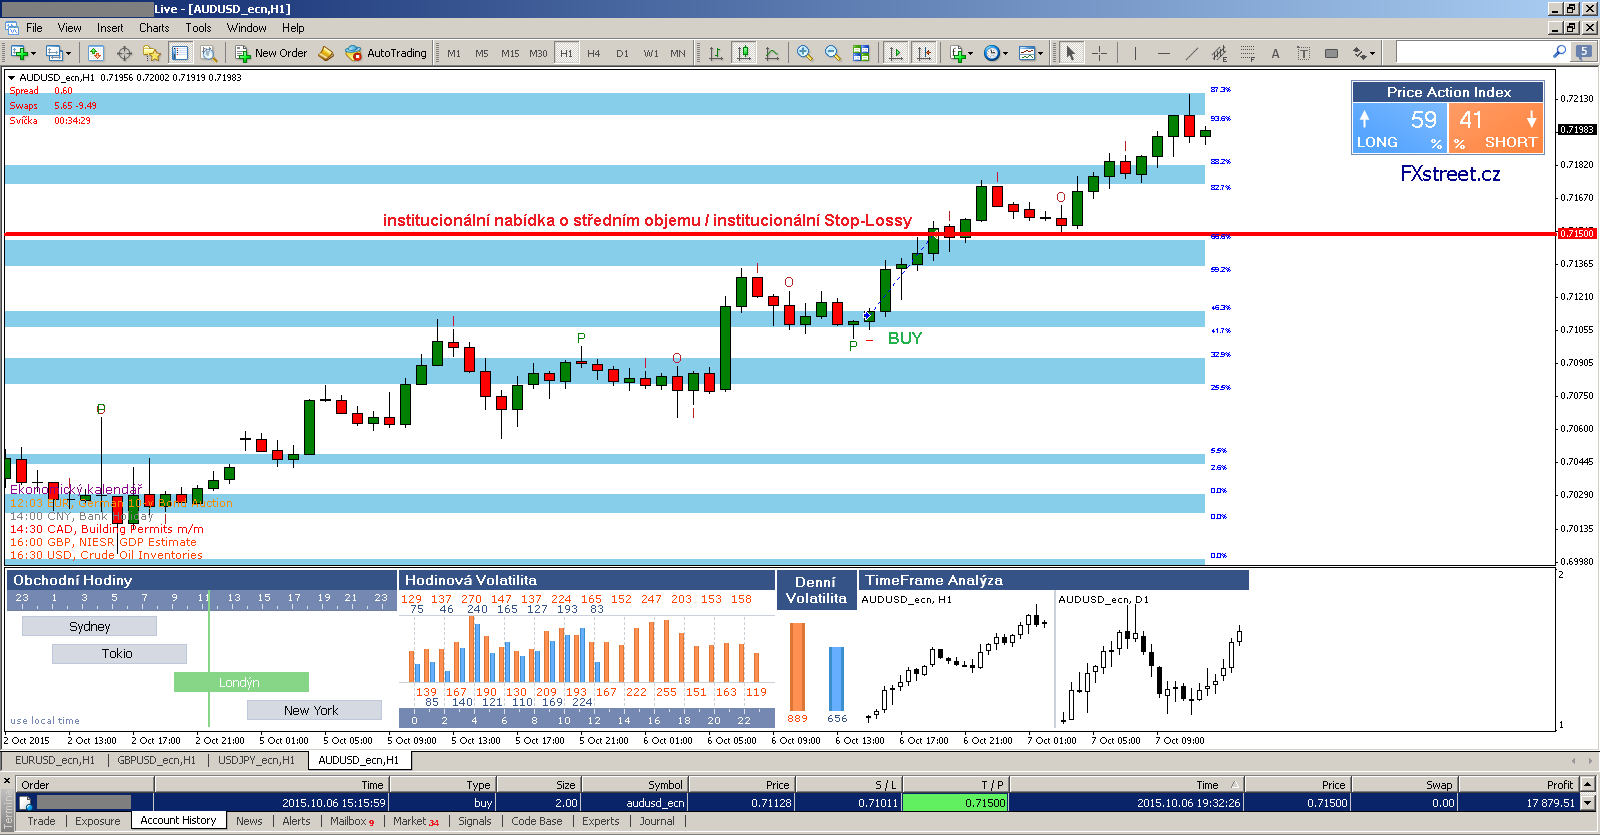This screenshot has height=836, width=1600.
Task: Open the New Order dialog
Action: [x=271, y=53]
